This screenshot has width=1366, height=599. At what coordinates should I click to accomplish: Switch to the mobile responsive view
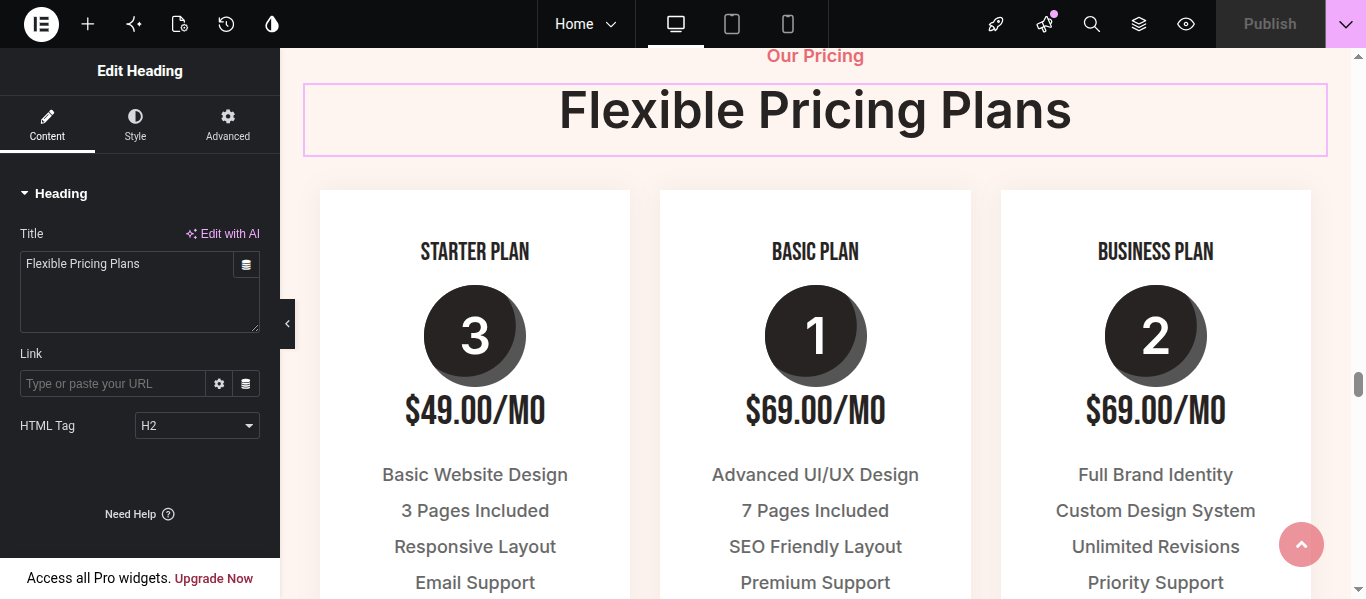click(788, 24)
